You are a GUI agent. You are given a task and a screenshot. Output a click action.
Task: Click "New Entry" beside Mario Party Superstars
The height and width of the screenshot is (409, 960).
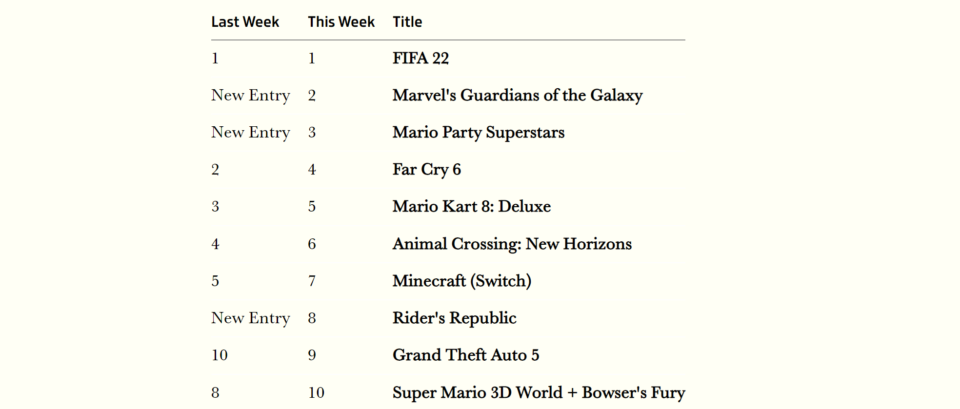(250, 133)
